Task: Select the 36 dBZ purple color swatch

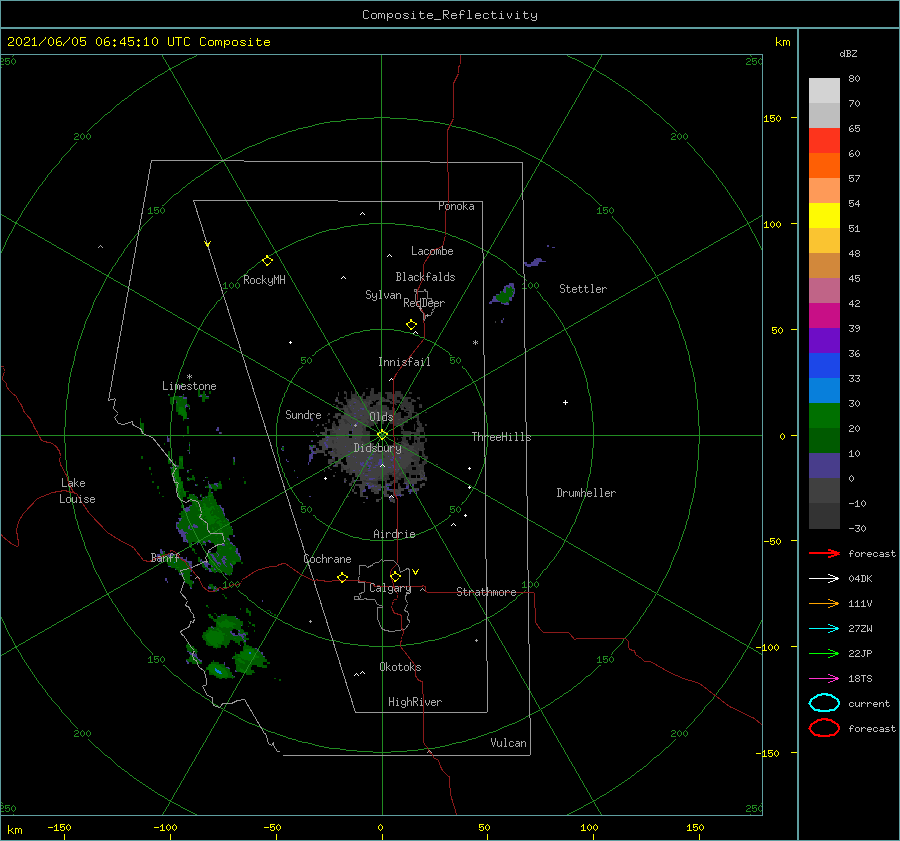Action: click(824, 340)
